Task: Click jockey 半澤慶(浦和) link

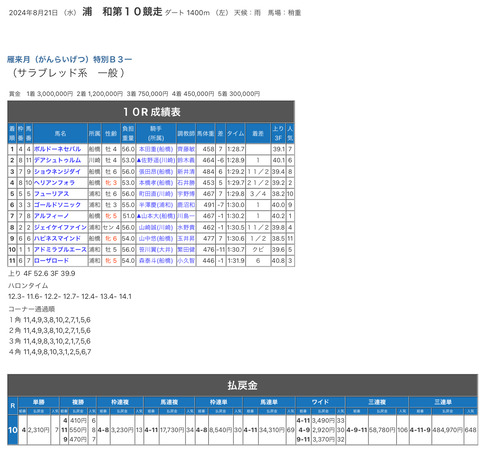Action: click(156, 205)
